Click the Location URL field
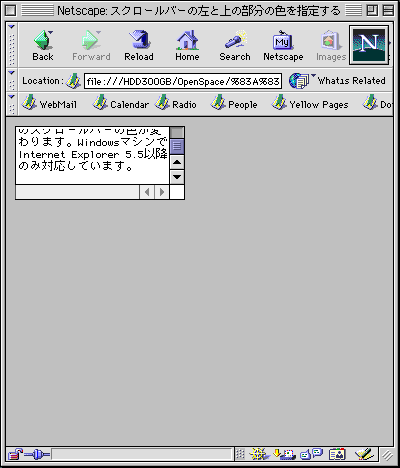The height and width of the screenshot is (468, 400). pyautogui.click(x=183, y=81)
